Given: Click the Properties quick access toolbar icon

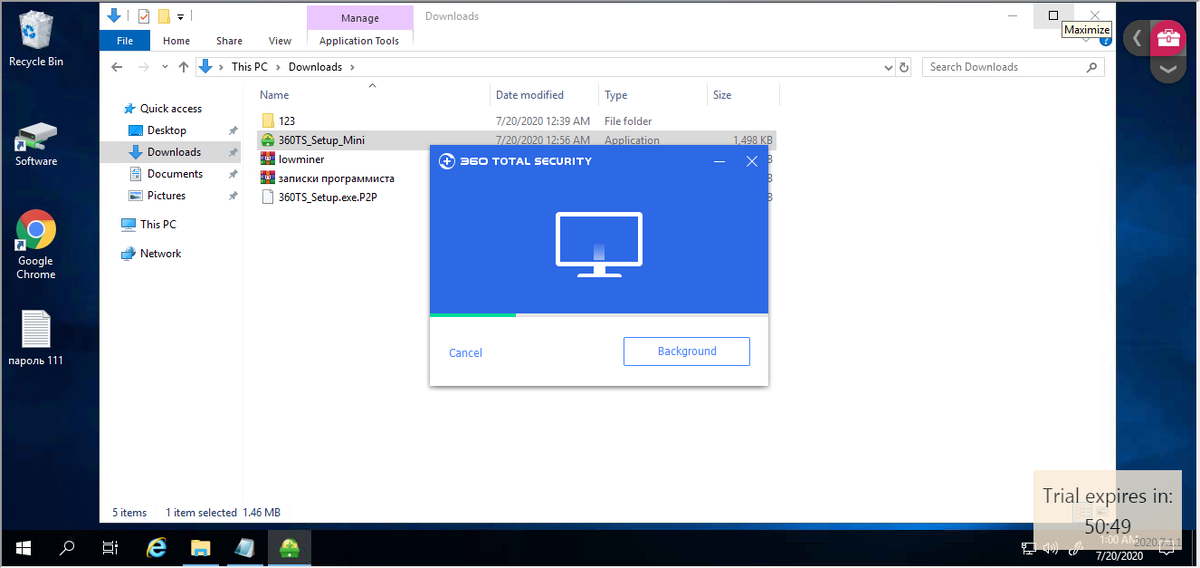Looking at the screenshot, I should (143, 16).
